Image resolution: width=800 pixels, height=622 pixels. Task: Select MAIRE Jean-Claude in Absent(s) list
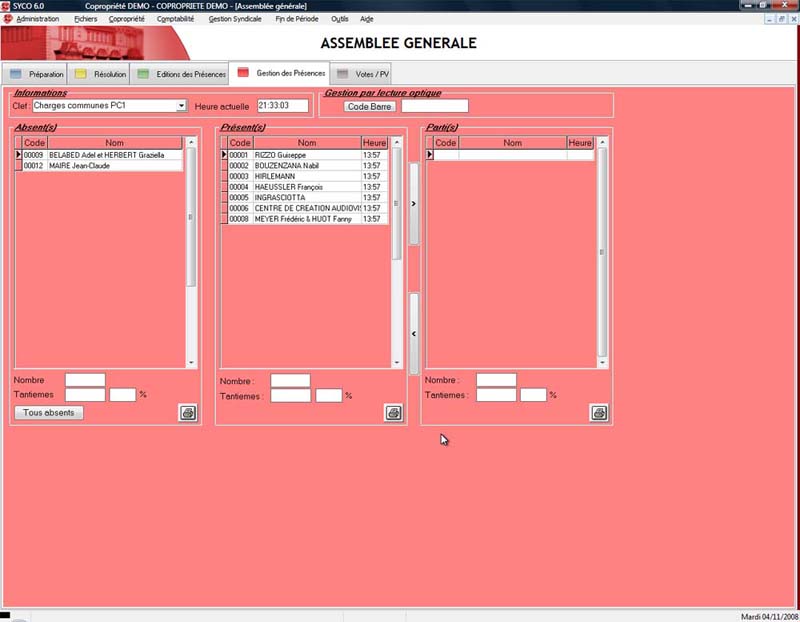coord(100,166)
